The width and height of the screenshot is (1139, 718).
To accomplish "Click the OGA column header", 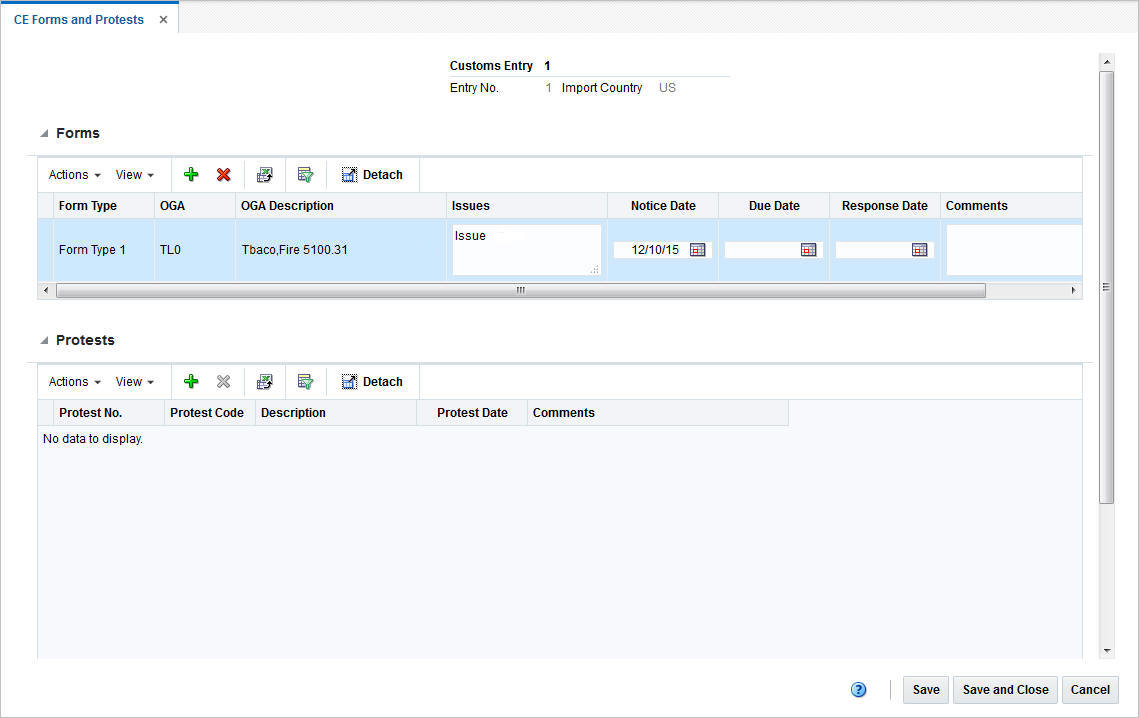I will click(195, 206).
